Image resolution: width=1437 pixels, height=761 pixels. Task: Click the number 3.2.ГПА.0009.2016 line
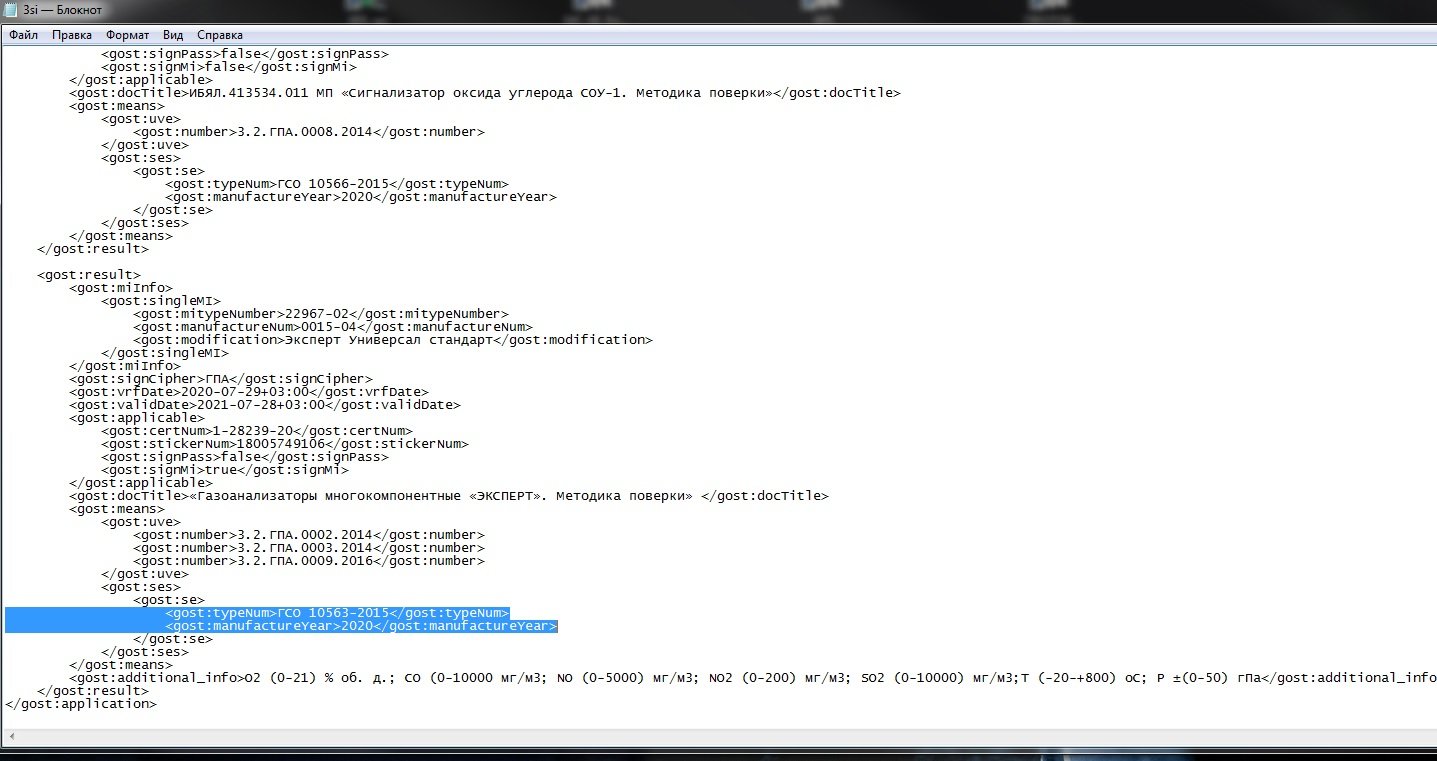point(308,561)
